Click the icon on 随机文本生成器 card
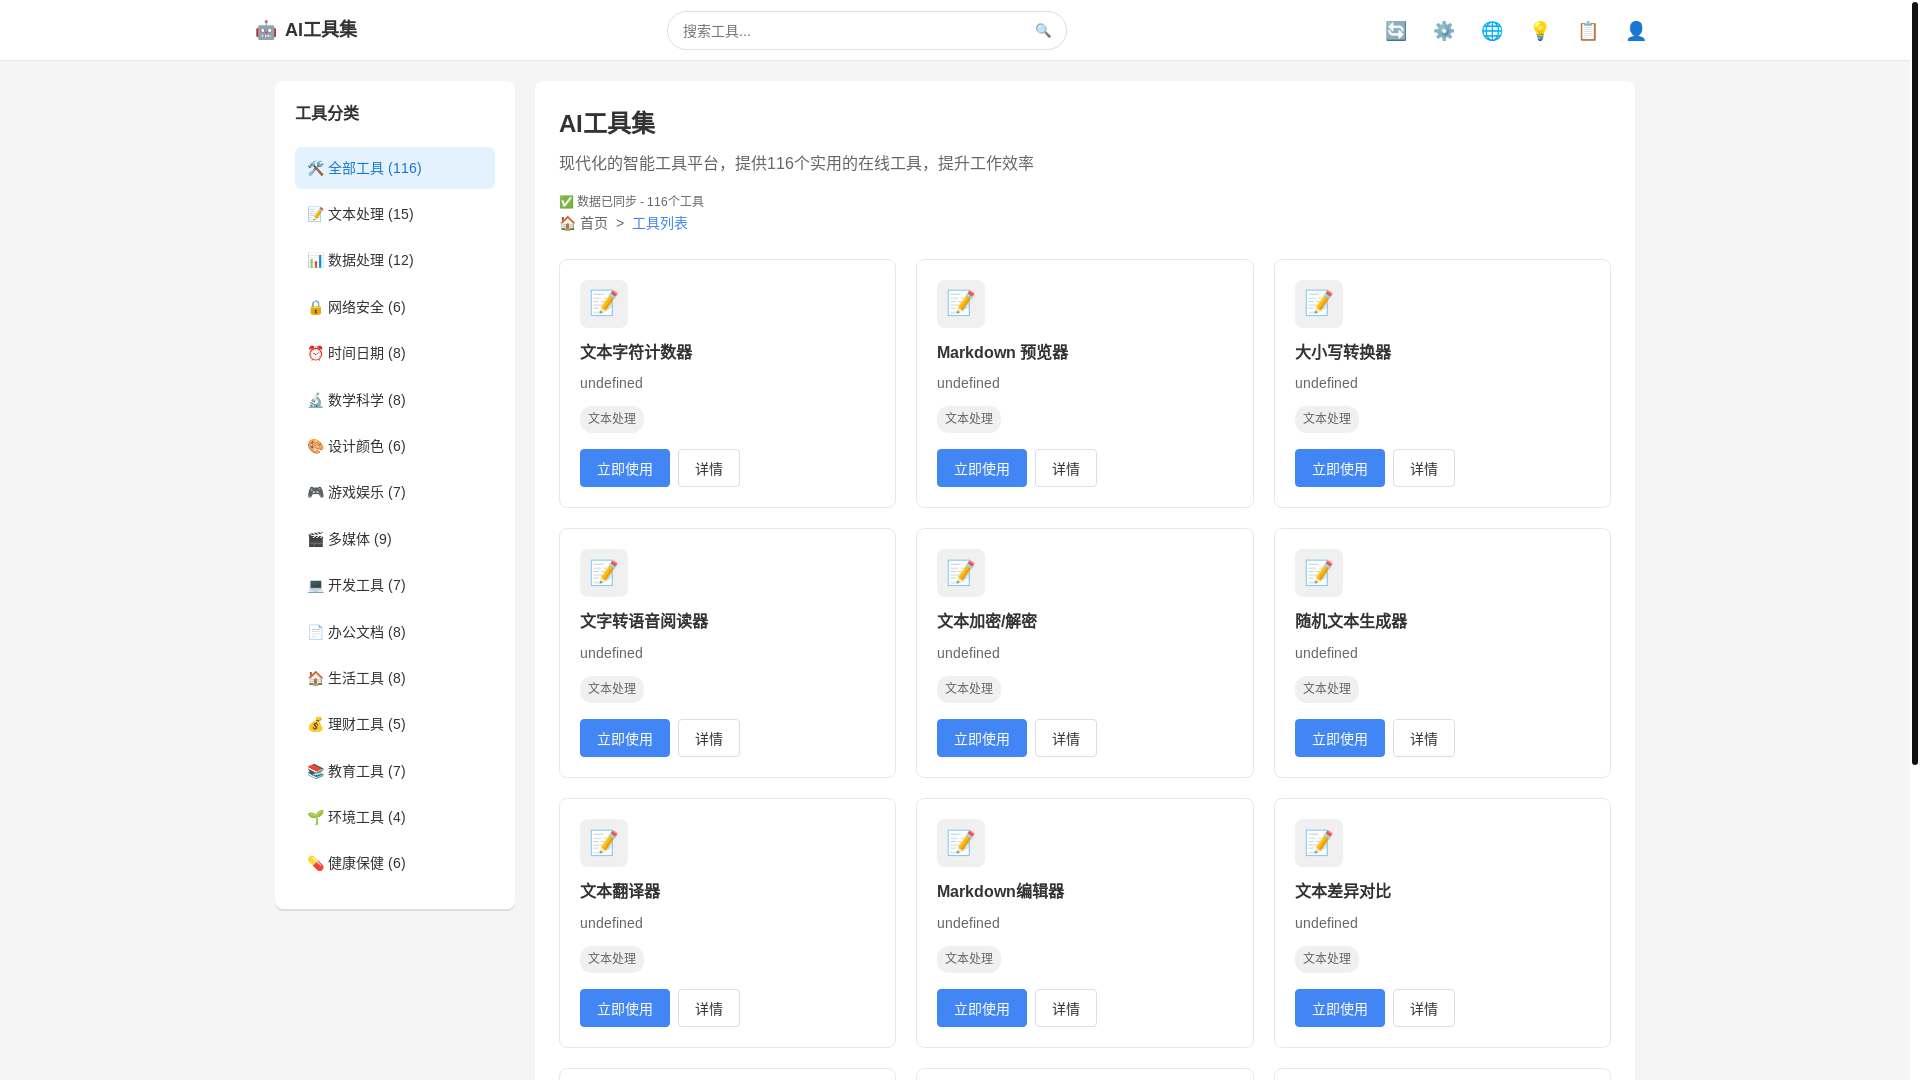Image resolution: width=1920 pixels, height=1080 pixels. pyautogui.click(x=1319, y=573)
